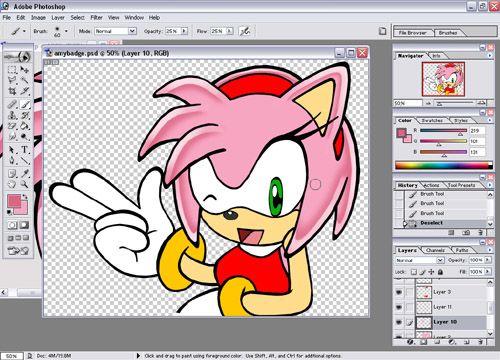The height and width of the screenshot is (360, 500).
Task: Select the Healing Brush tool
Action: pyautogui.click(x=12, y=105)
